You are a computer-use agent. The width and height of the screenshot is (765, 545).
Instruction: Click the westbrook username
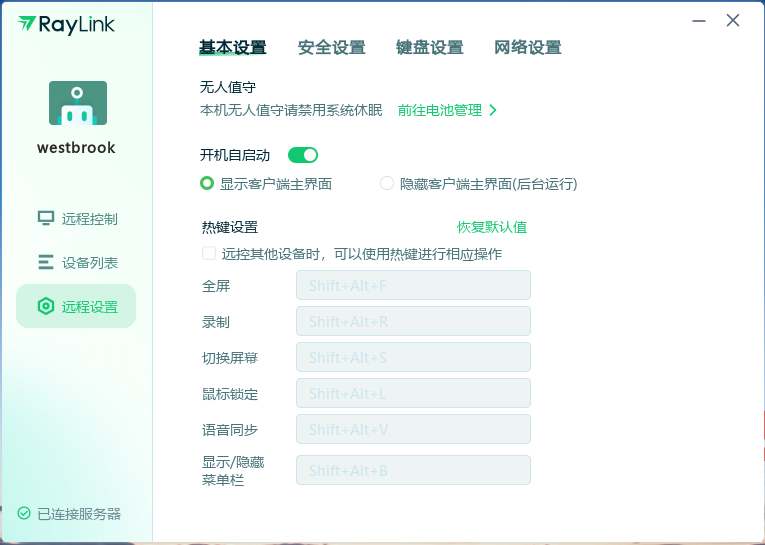(76, 147)
